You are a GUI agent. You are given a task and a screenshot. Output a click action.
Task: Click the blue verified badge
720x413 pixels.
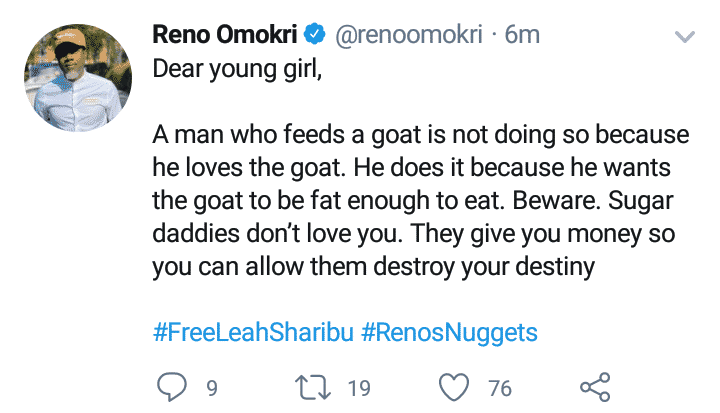coord(314,35)
